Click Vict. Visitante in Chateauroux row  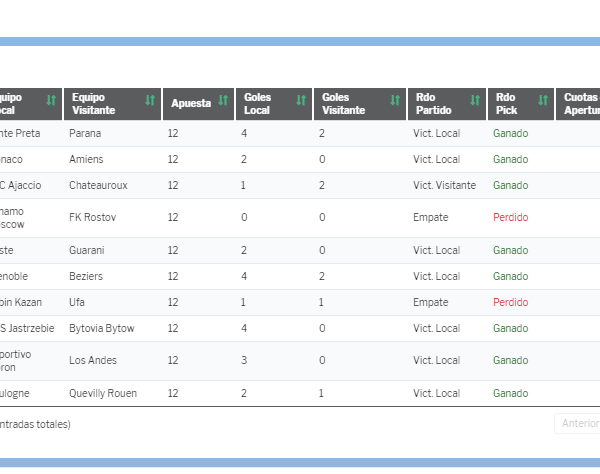pos(445,185)
